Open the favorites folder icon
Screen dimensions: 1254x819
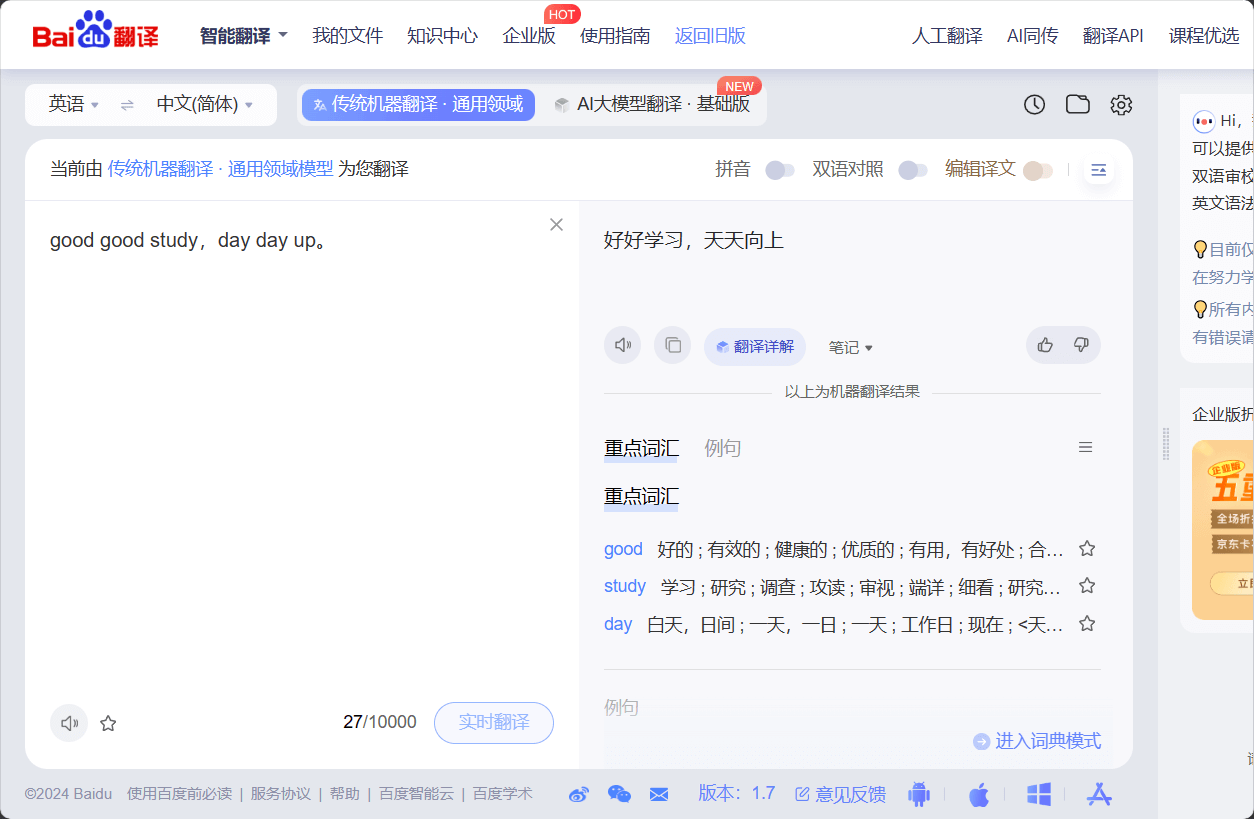(1077, 105)
